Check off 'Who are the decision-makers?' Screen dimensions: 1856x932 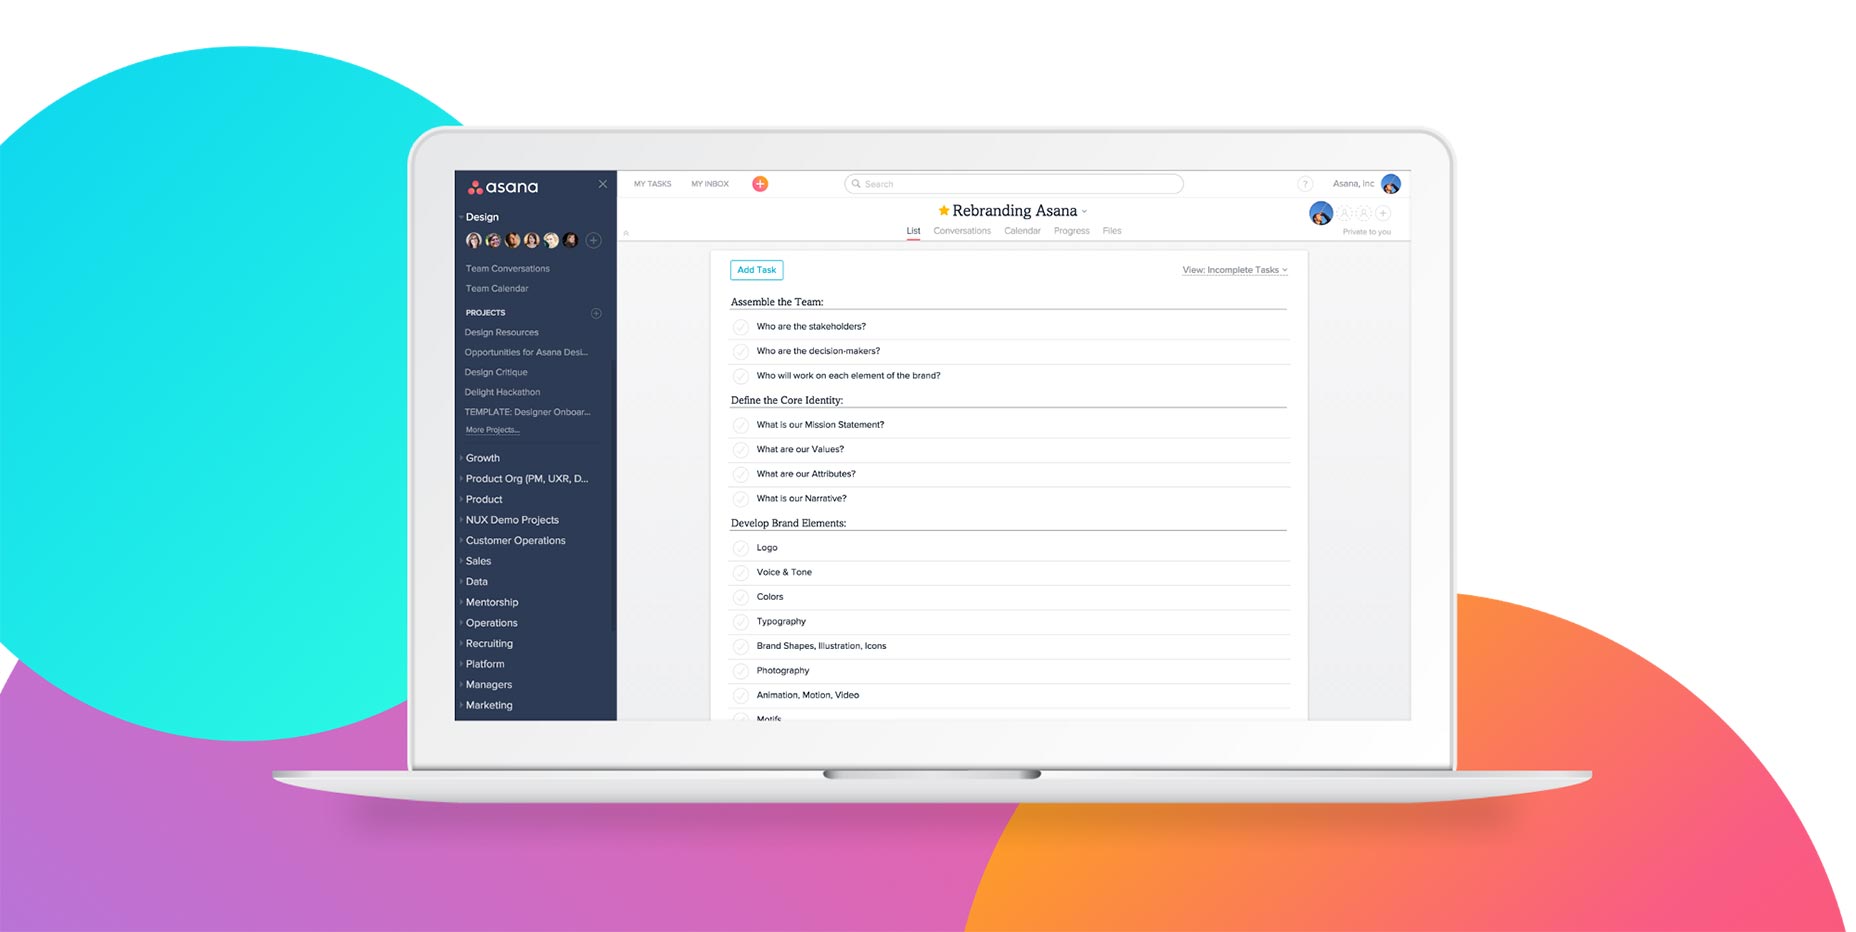(x=741, y=351)
